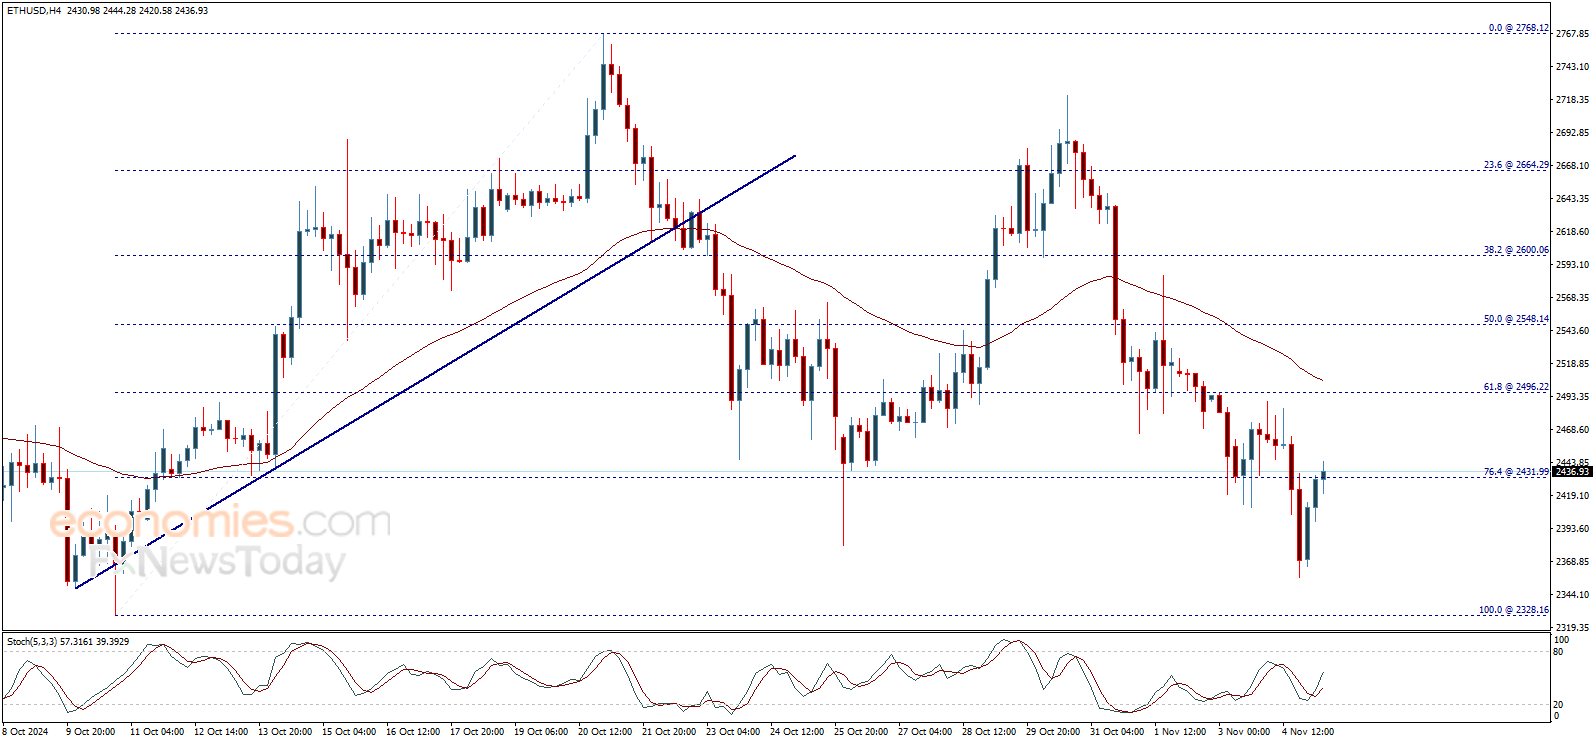This screenshot has height=743, width=1596.
Task: Click the 2643.35 price axis value
Action: [x=1572, y=199]
